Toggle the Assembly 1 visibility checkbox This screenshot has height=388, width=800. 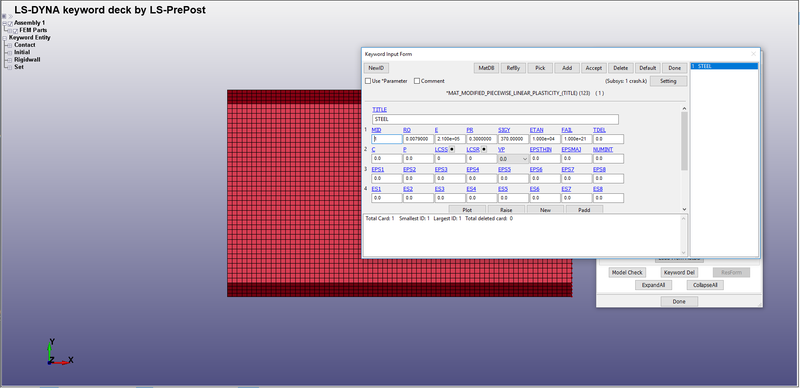coord(11,23)
